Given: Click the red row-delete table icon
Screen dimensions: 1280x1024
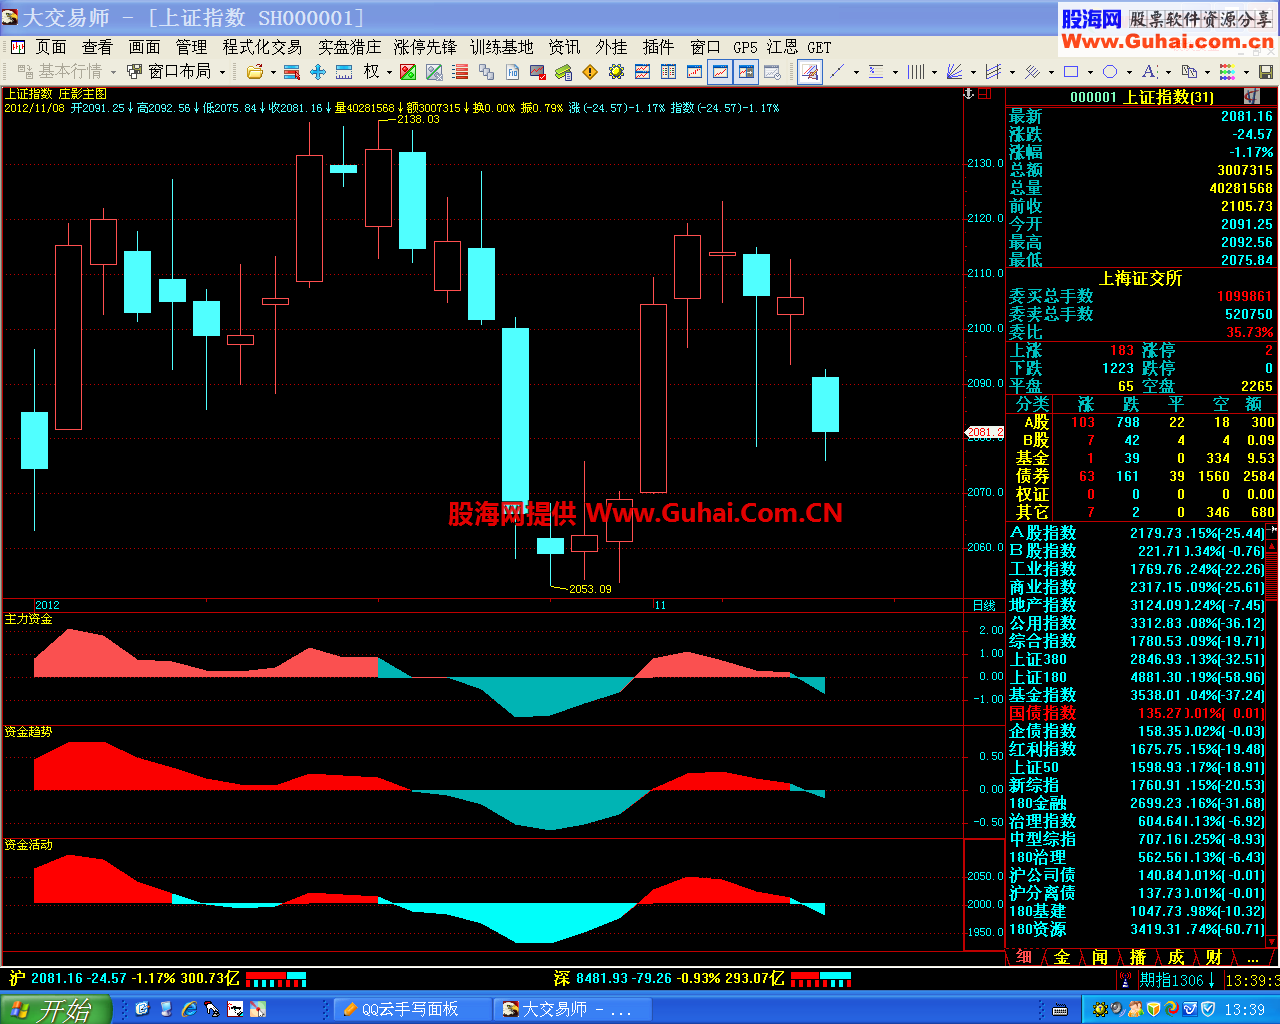Looking at the screenshot, I should 292,72.
